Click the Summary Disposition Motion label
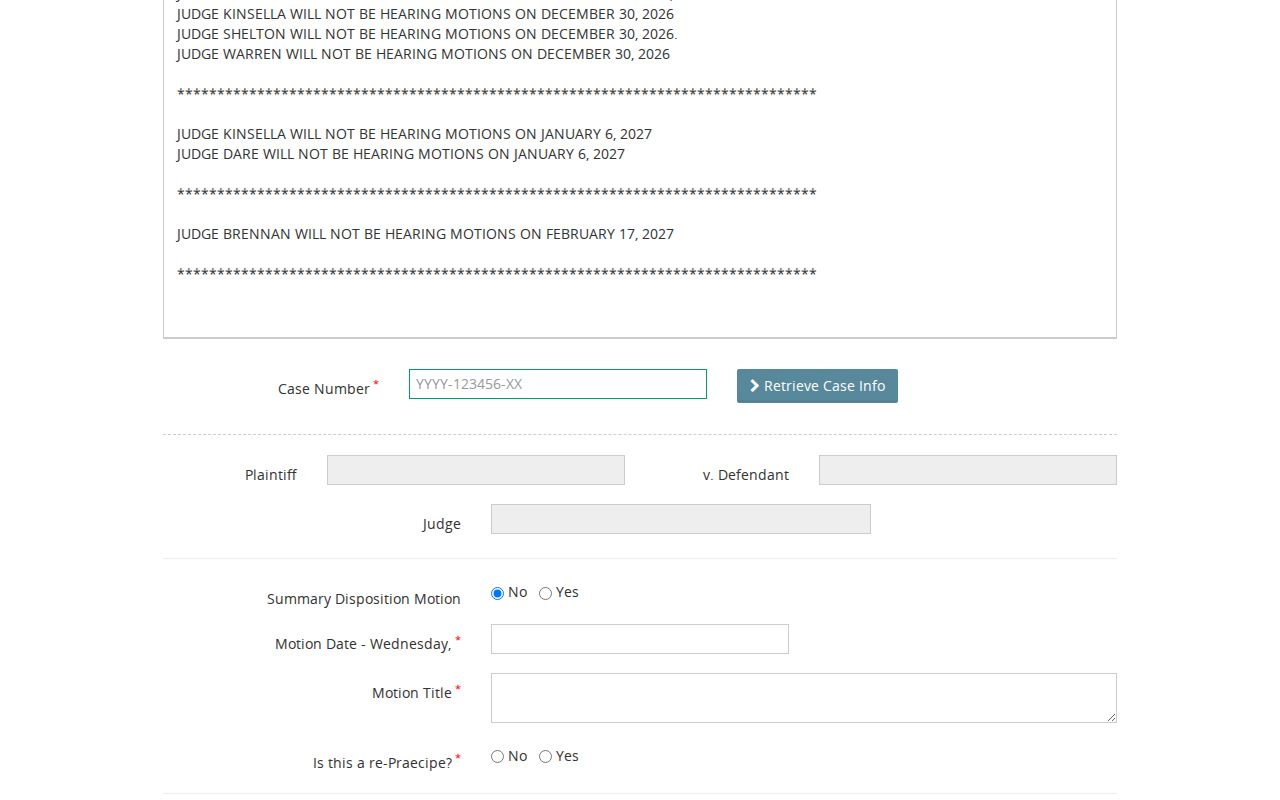 coord(364,599)
